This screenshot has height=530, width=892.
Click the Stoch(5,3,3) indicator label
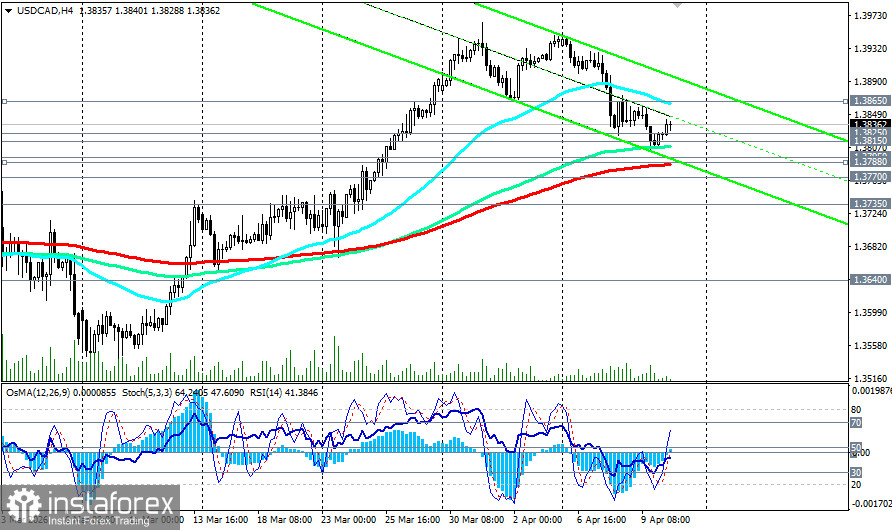148,392
